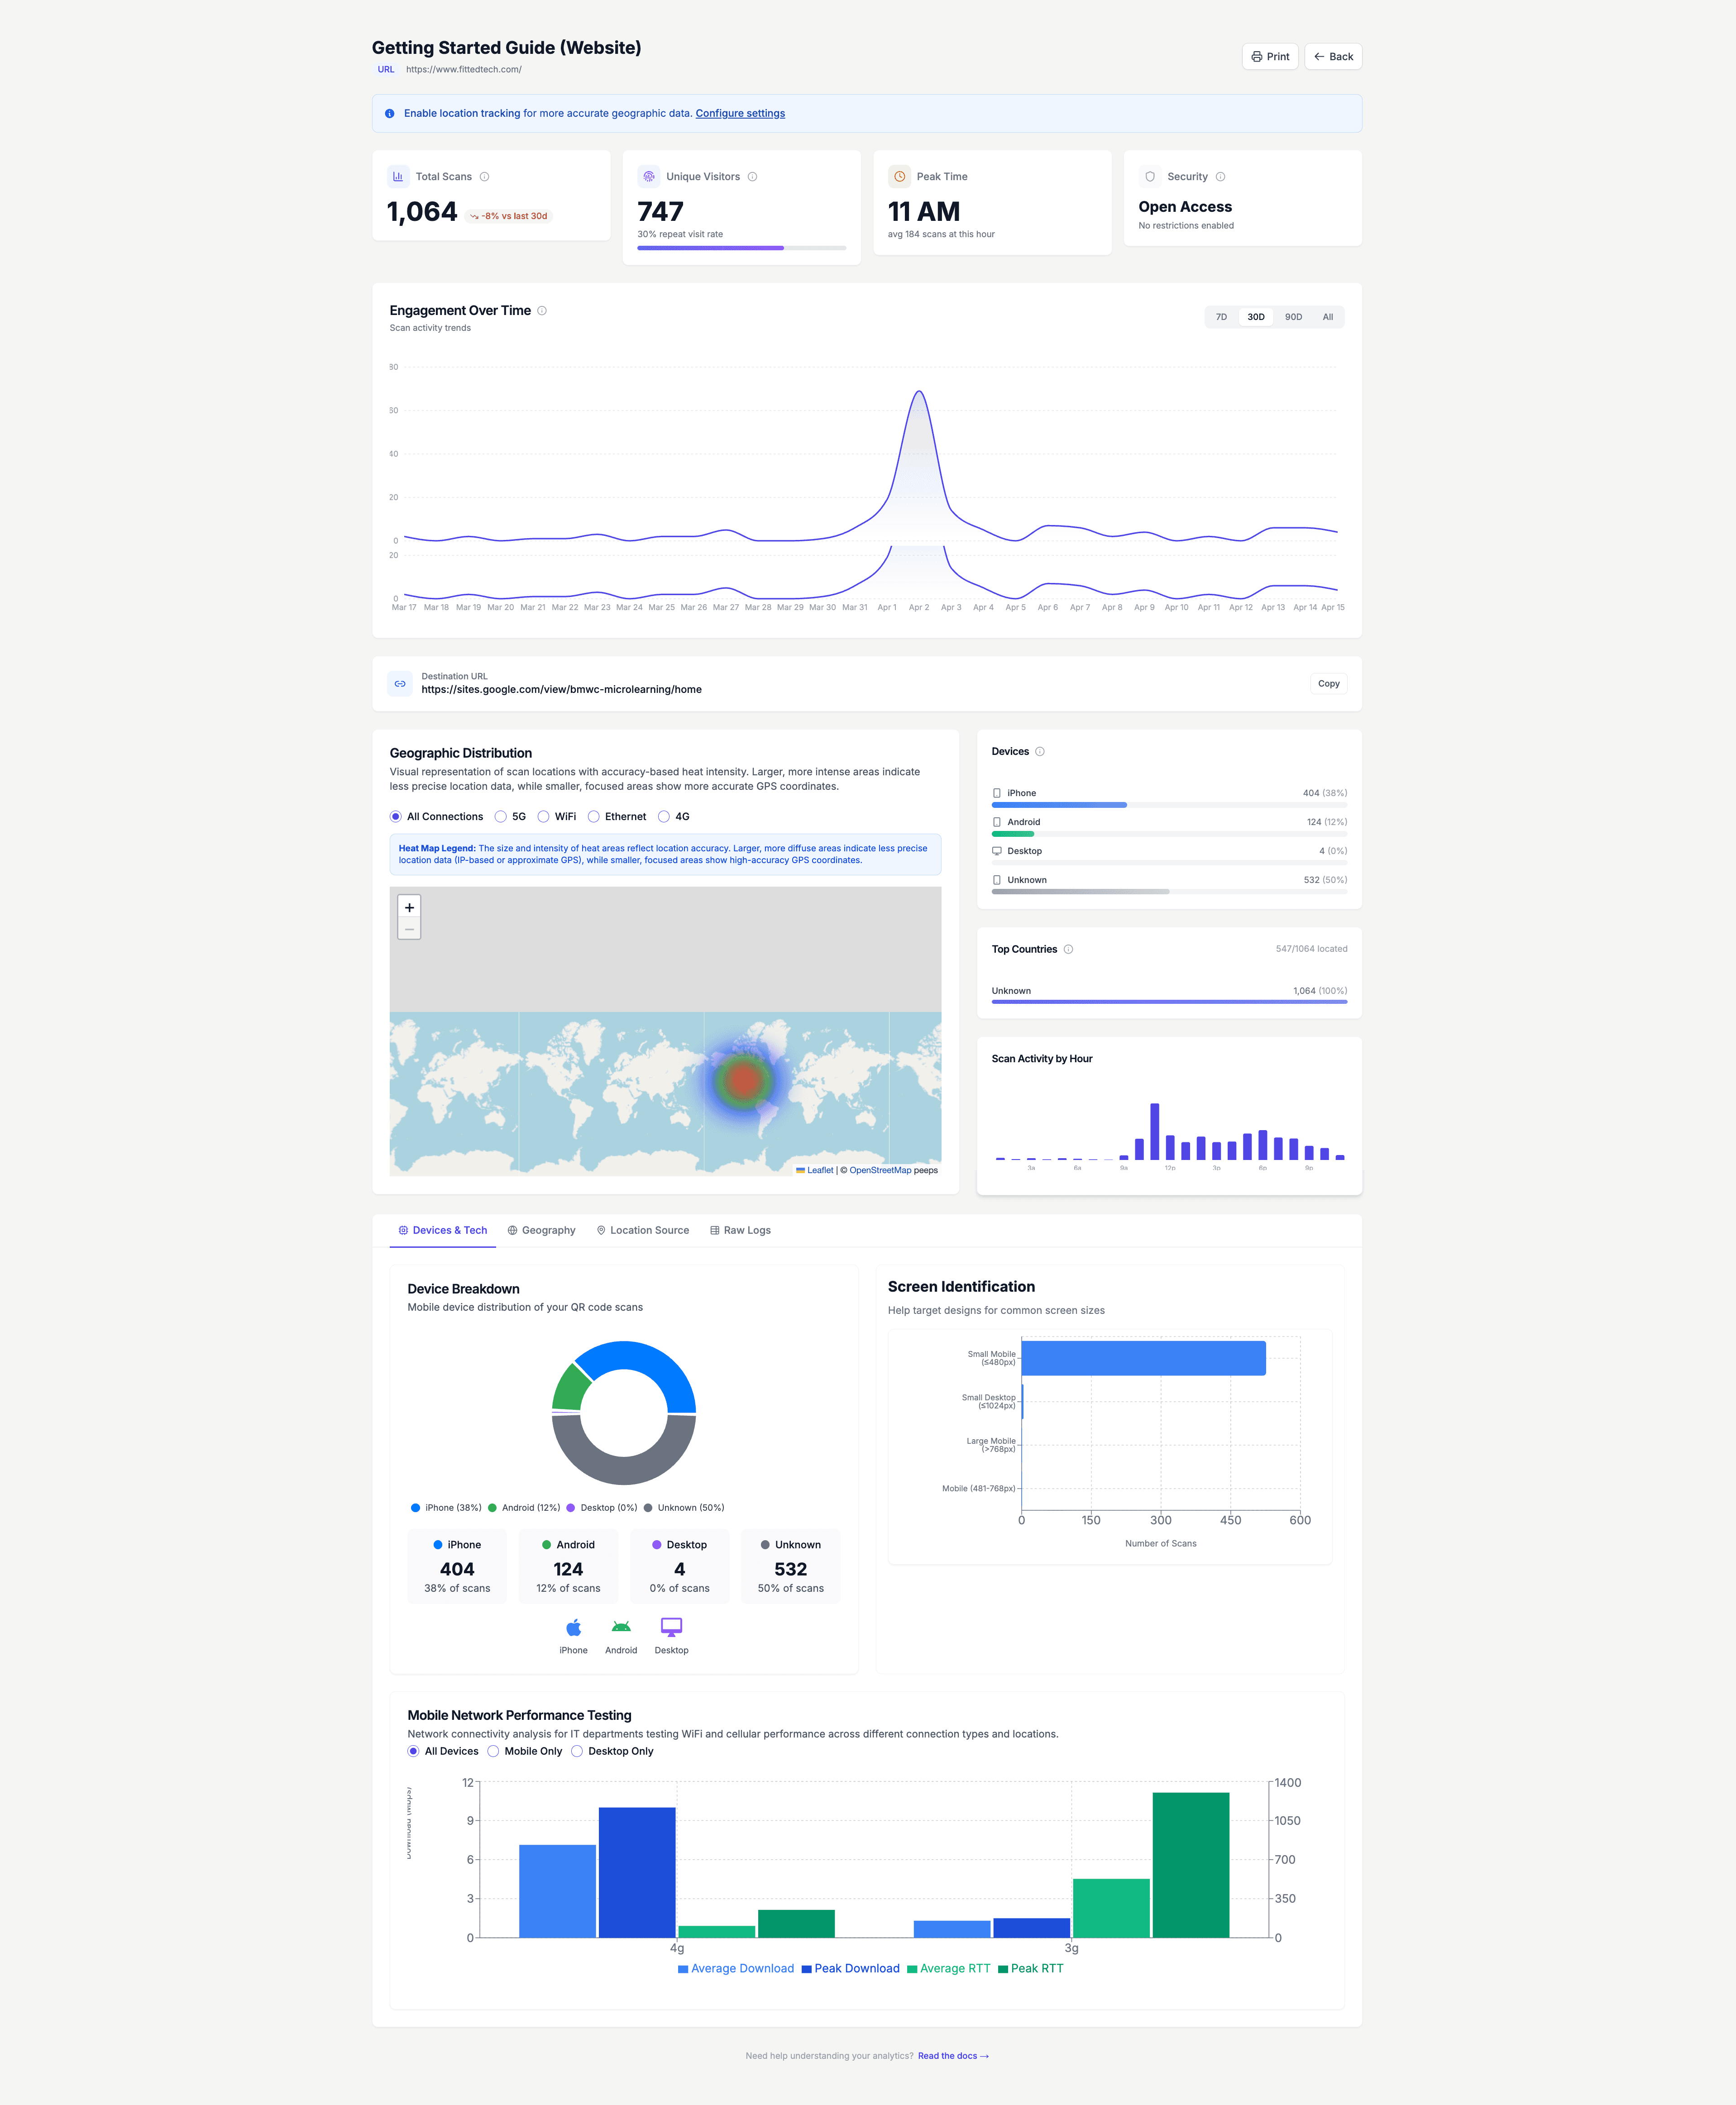The image size is (1736, 2105).
Task: Click the Top Countries info icon
Action: click(x=1068, y=949)
